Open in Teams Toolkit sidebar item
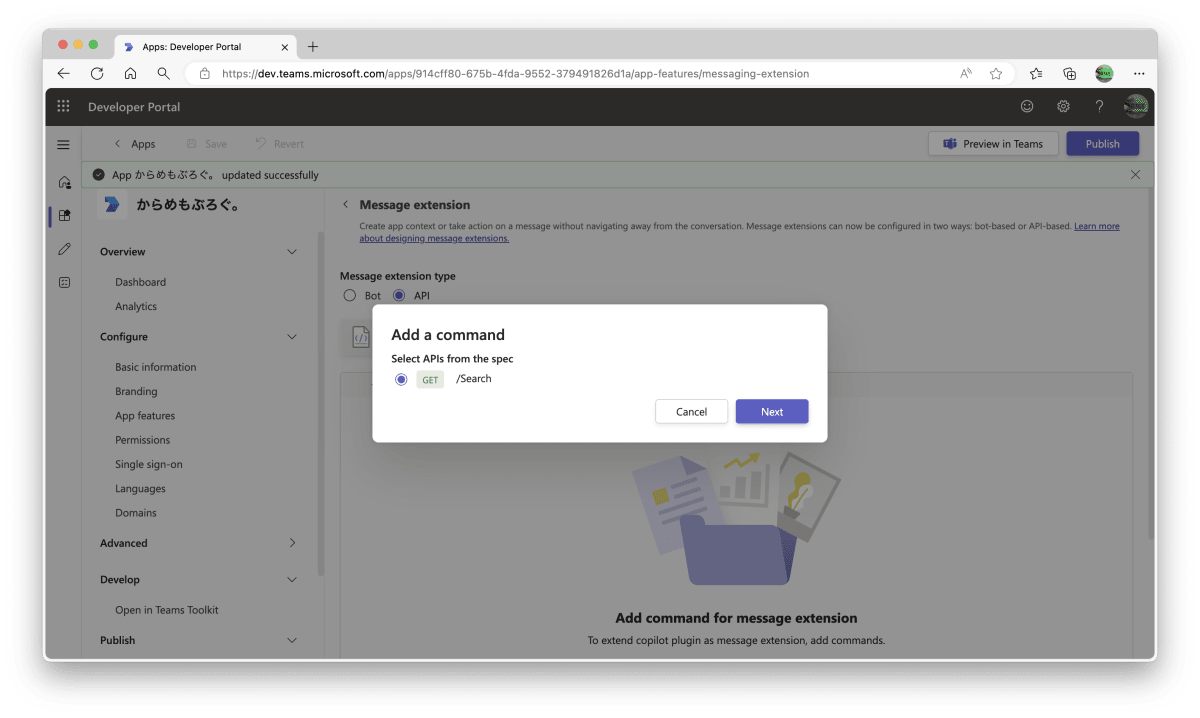 167,610
